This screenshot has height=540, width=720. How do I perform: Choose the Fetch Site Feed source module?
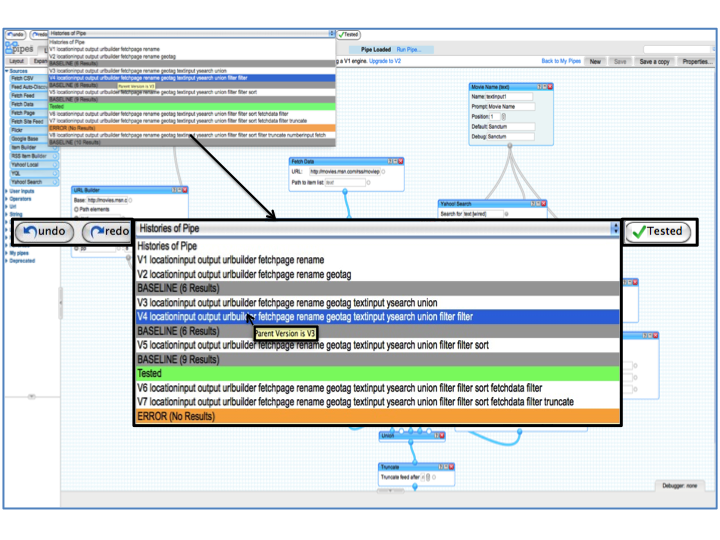point(28,122)
